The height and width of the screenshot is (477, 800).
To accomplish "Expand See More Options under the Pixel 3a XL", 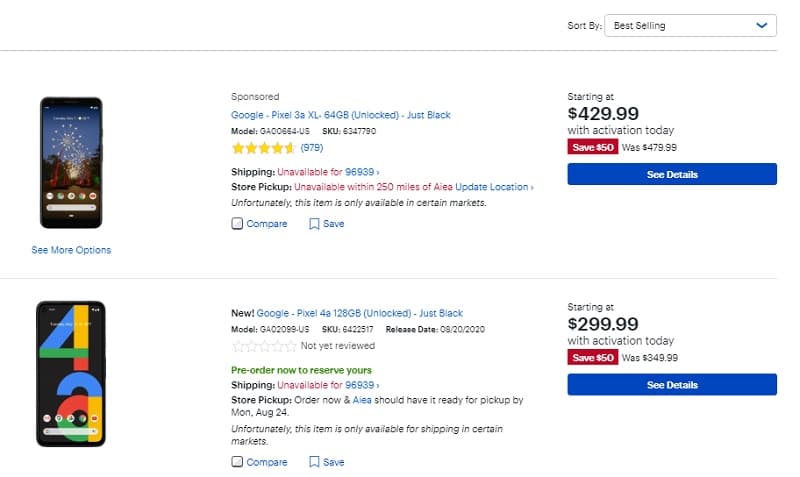I will 71,250.
